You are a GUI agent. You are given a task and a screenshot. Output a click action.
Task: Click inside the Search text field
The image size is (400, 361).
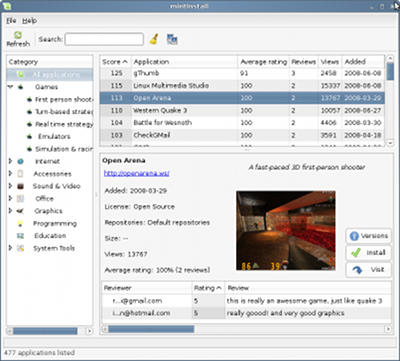click(104, 39)
